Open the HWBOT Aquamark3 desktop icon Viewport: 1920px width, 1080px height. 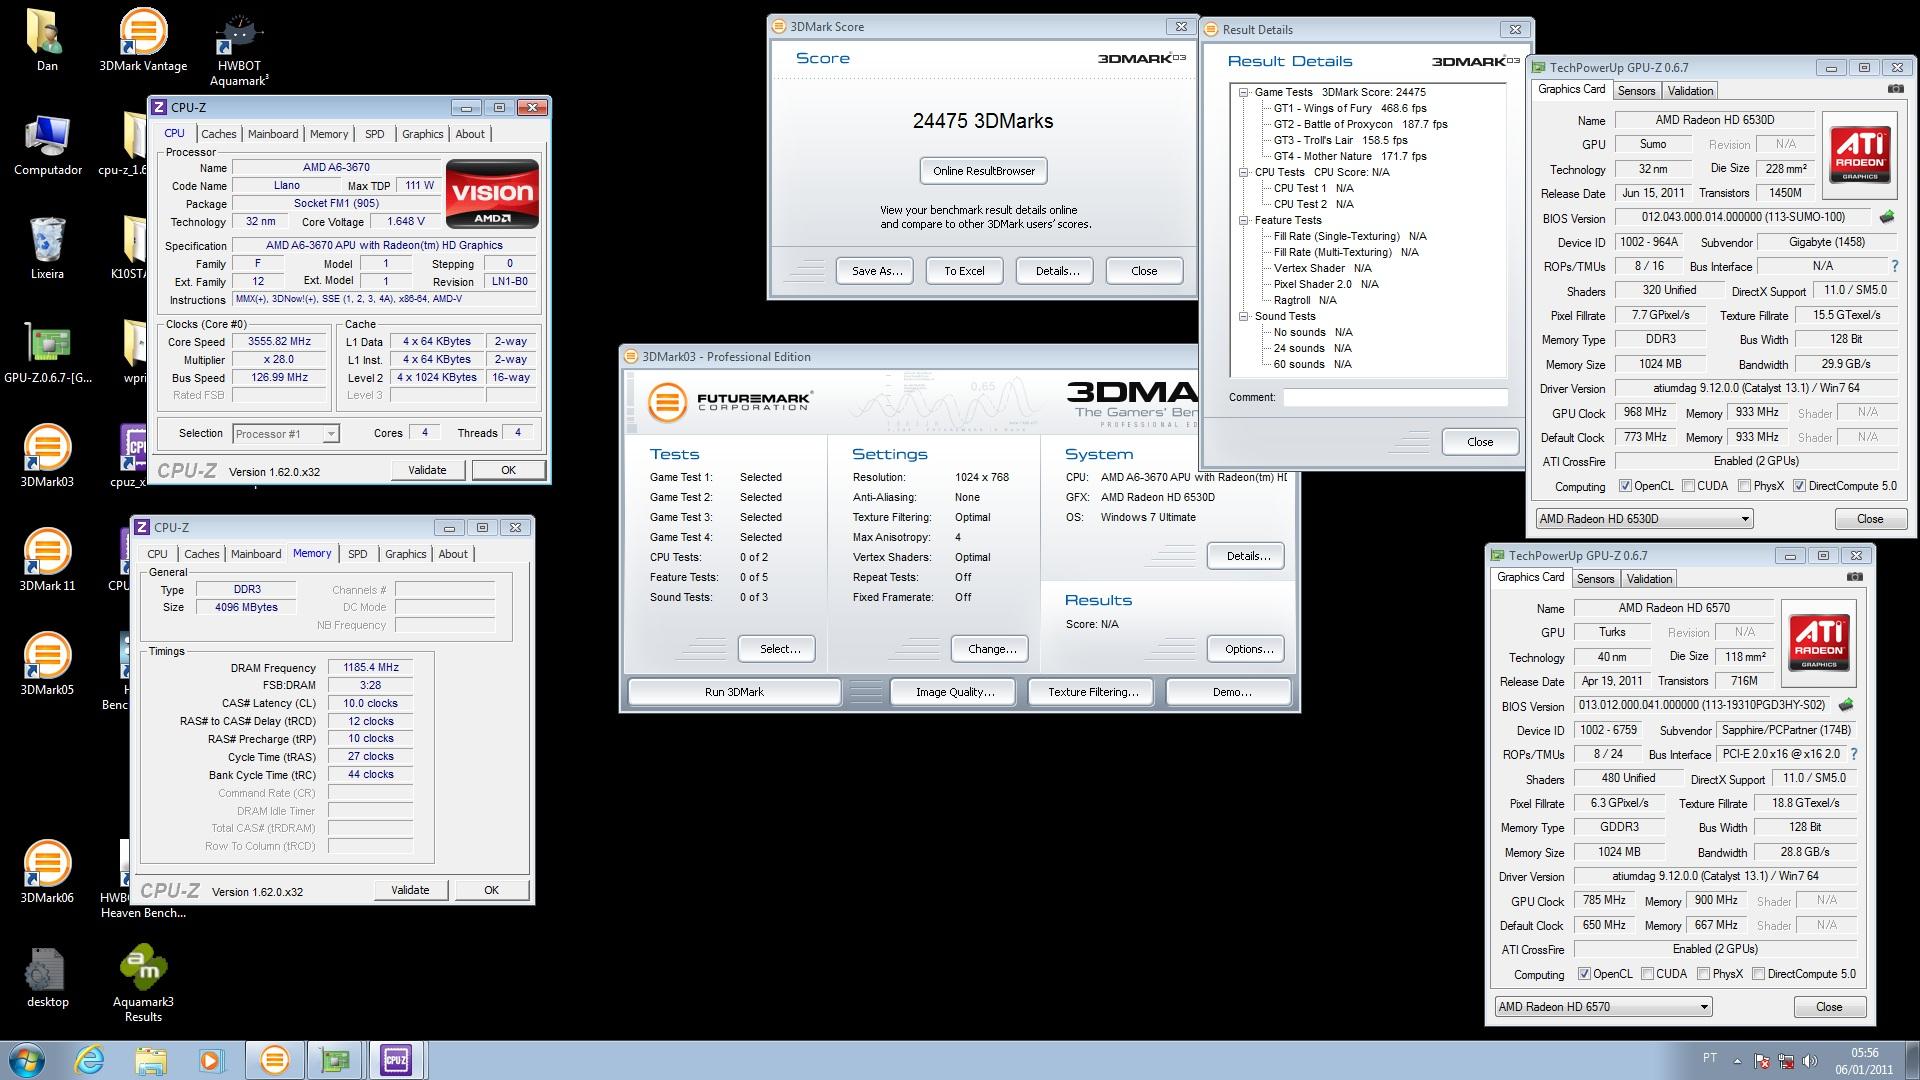239,47
